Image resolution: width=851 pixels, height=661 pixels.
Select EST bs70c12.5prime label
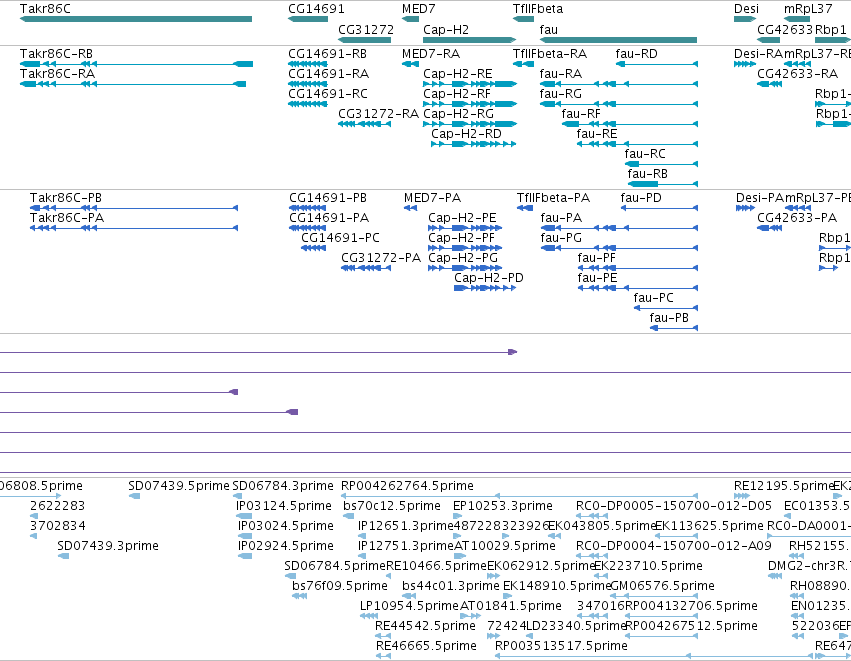[392, 506]
